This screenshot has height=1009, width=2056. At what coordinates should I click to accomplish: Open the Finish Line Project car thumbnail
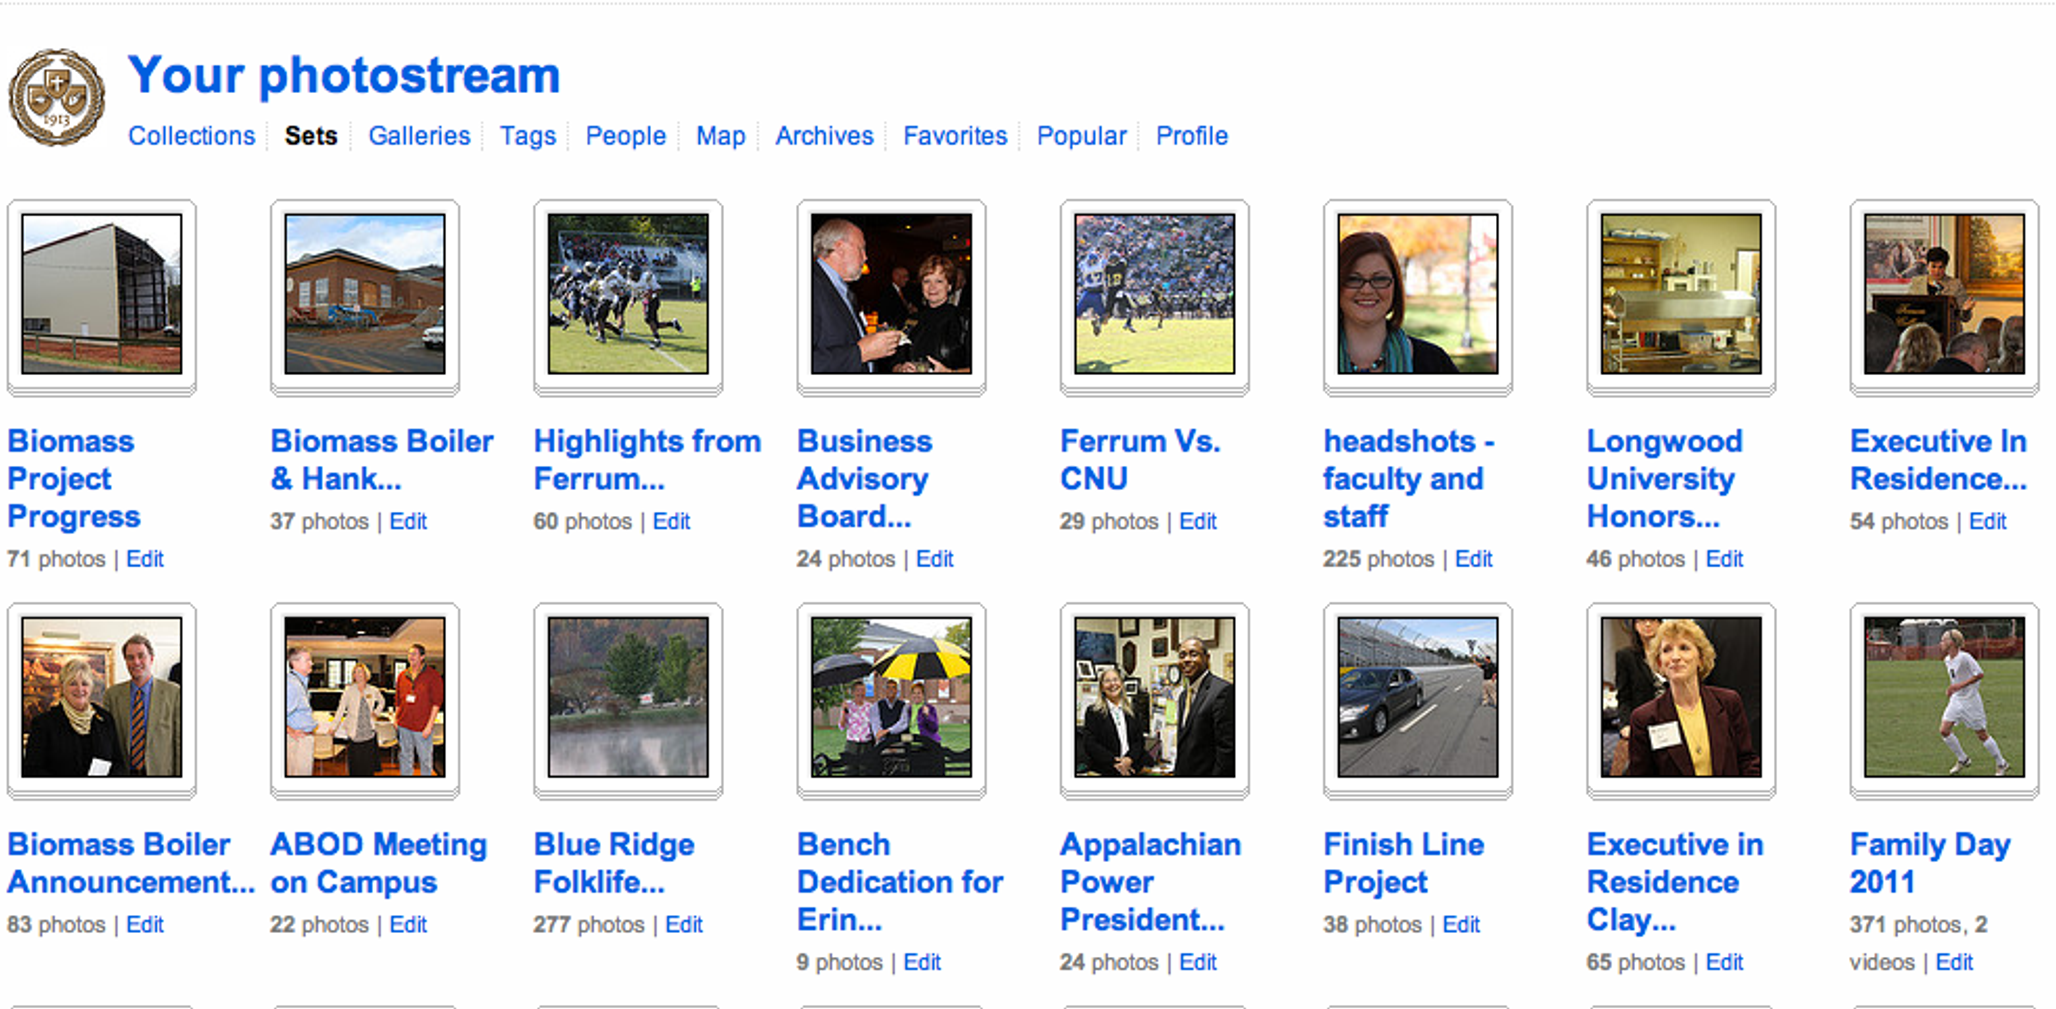[1418, 697]
